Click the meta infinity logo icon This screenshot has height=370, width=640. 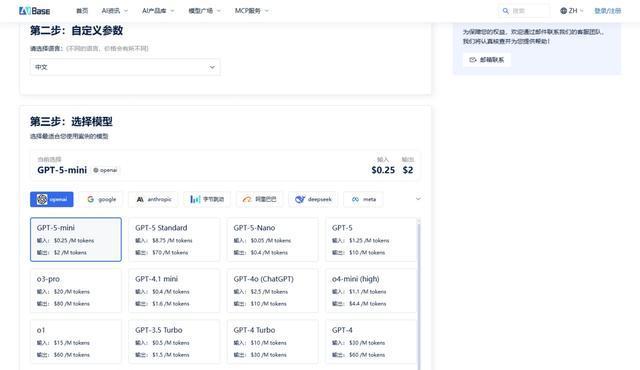point(356,199)
